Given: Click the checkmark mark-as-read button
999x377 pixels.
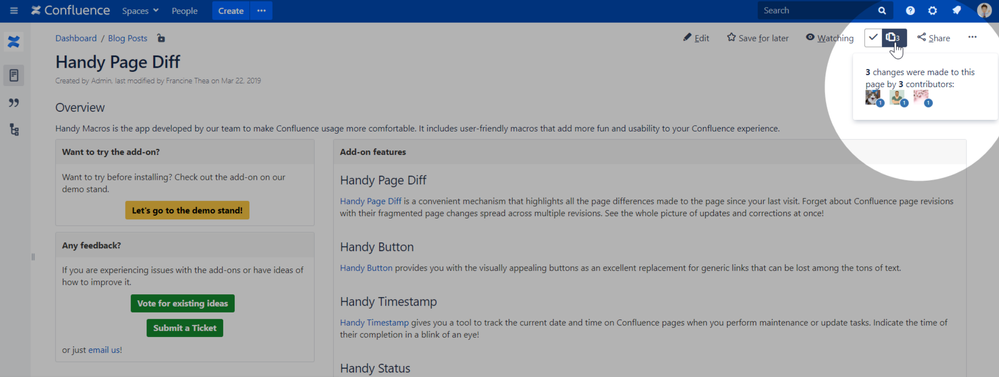Looking at the screenshot, I should [x=873, y=38].
